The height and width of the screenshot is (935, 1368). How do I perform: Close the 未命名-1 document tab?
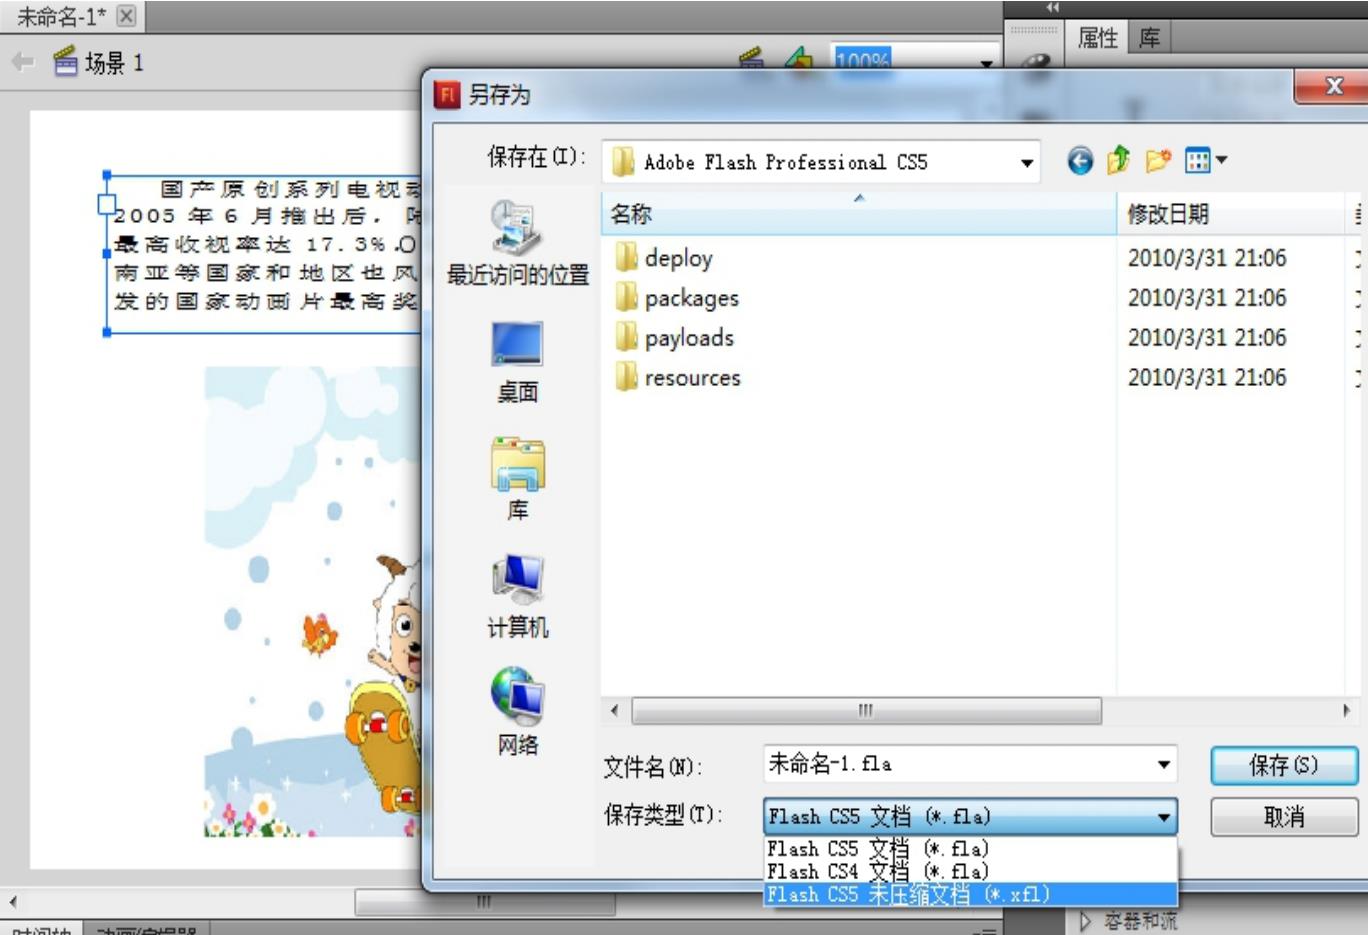pos(126,16)
